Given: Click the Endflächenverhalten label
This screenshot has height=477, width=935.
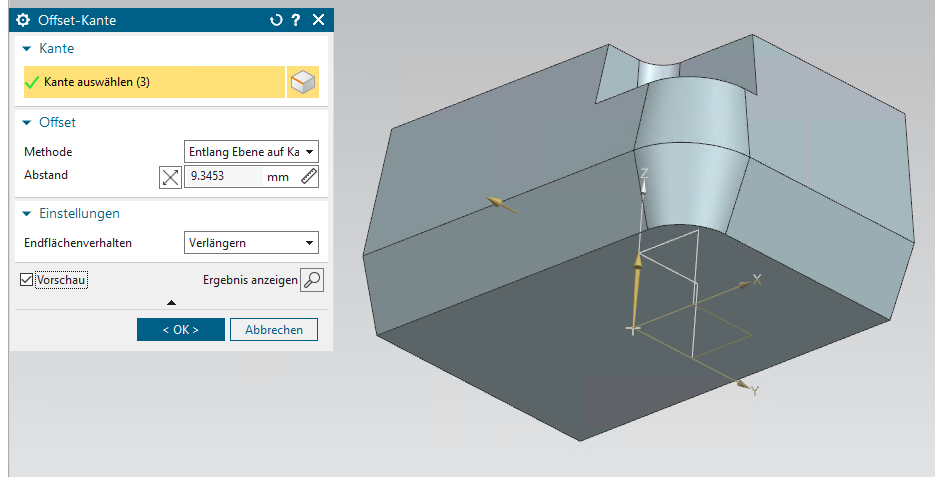Looking at the screenshot, I should (x=78, y=243).
